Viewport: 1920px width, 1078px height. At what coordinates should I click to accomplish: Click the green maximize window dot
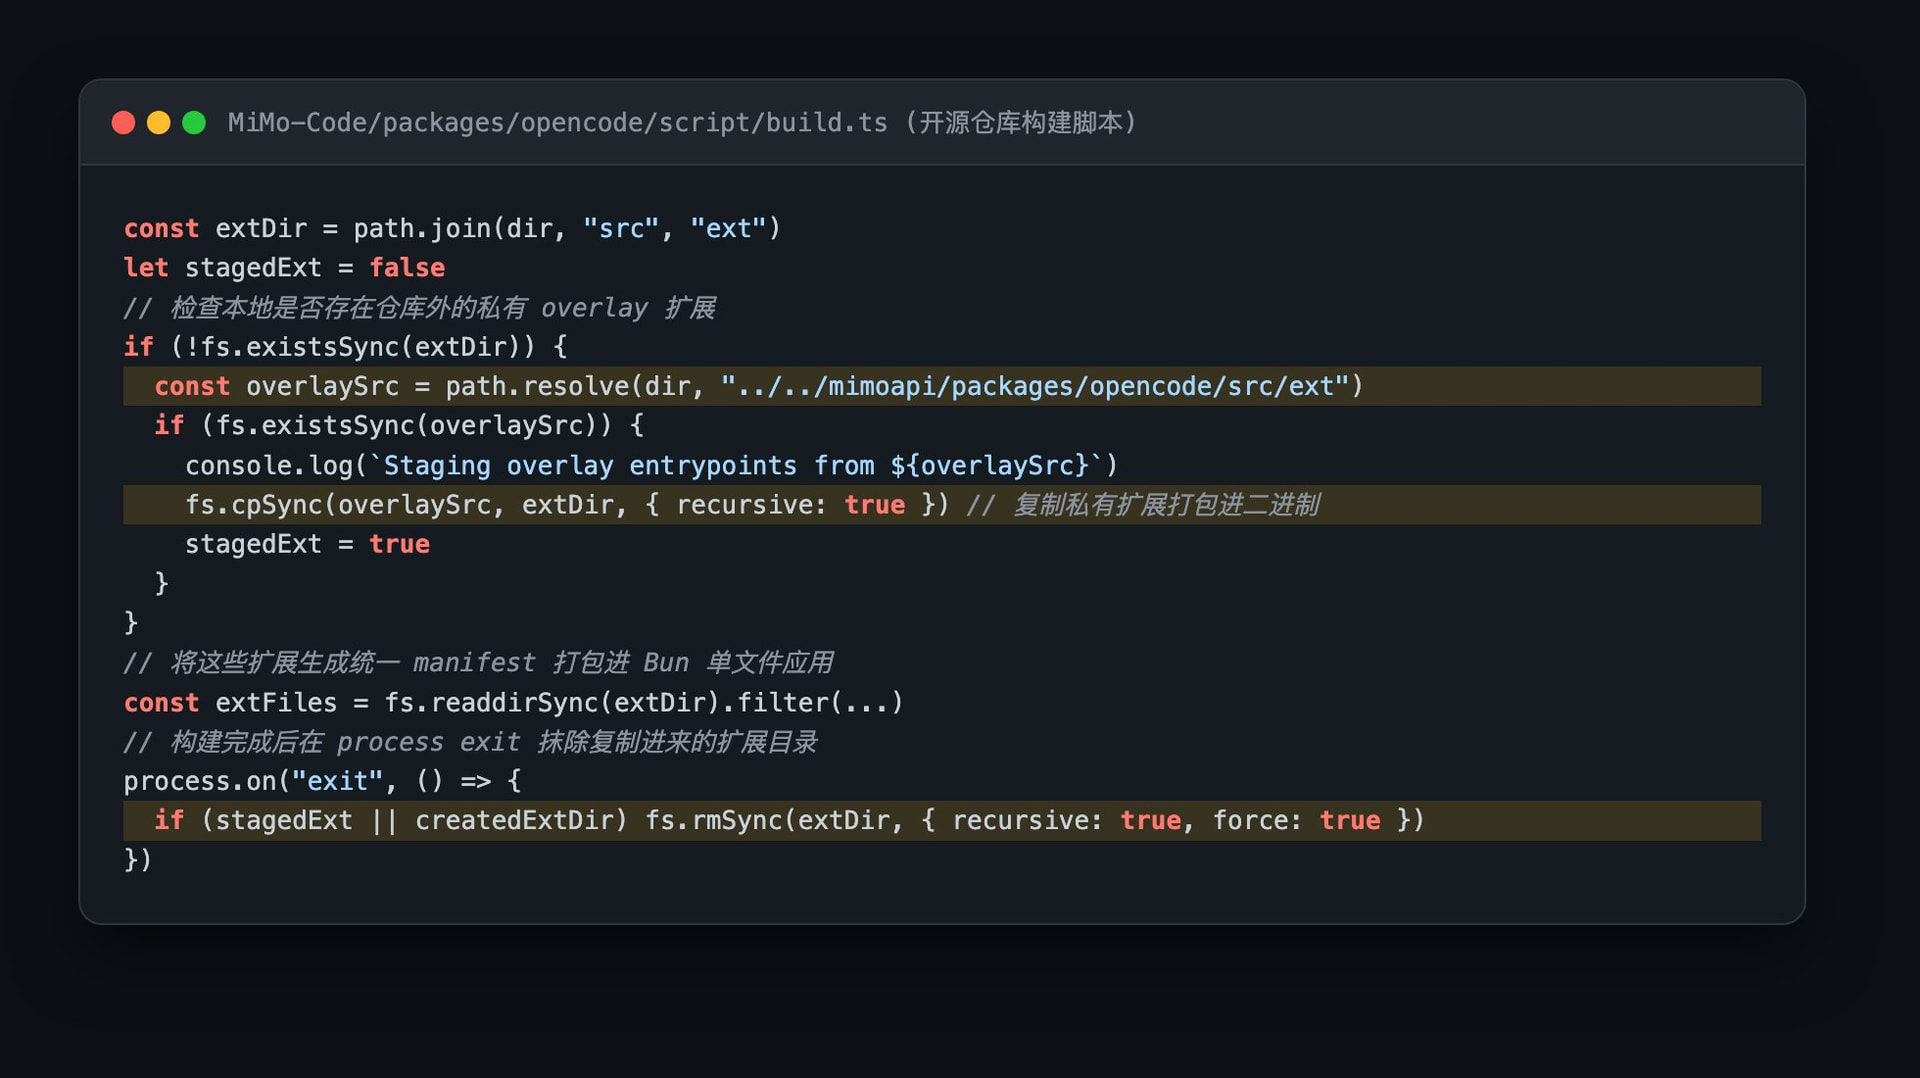[194, 123]
